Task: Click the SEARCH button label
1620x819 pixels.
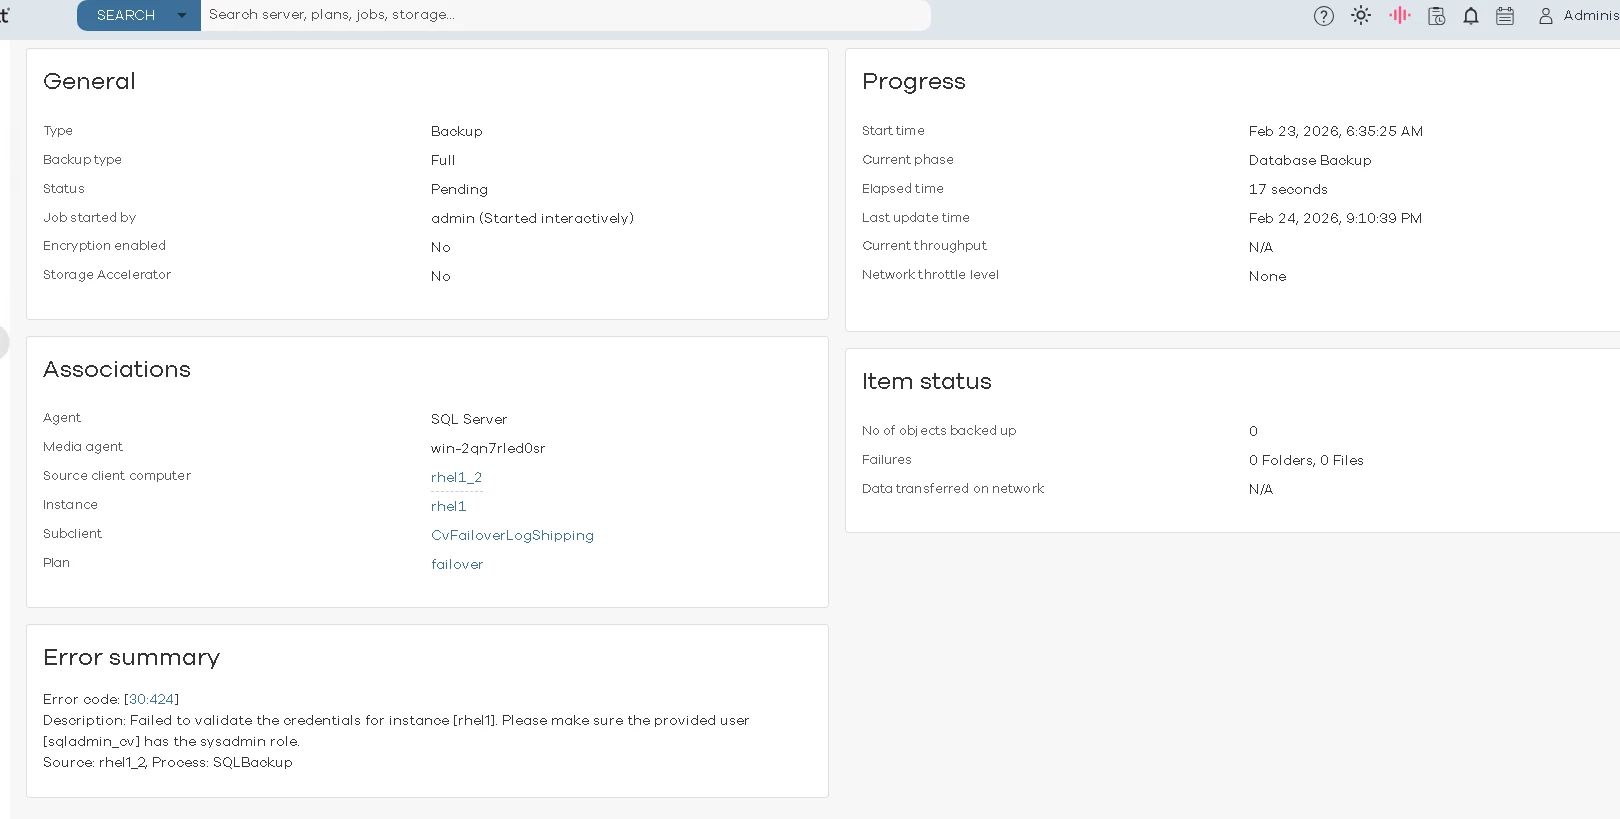Action: [x=126, y=16]
